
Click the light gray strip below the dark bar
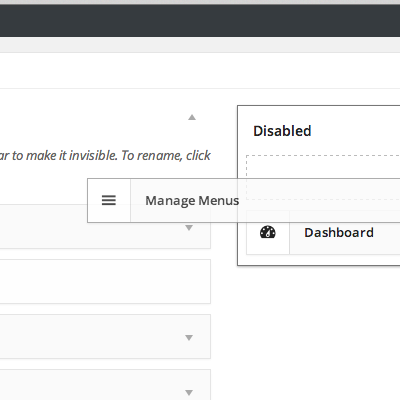click(x=200, y=45)
